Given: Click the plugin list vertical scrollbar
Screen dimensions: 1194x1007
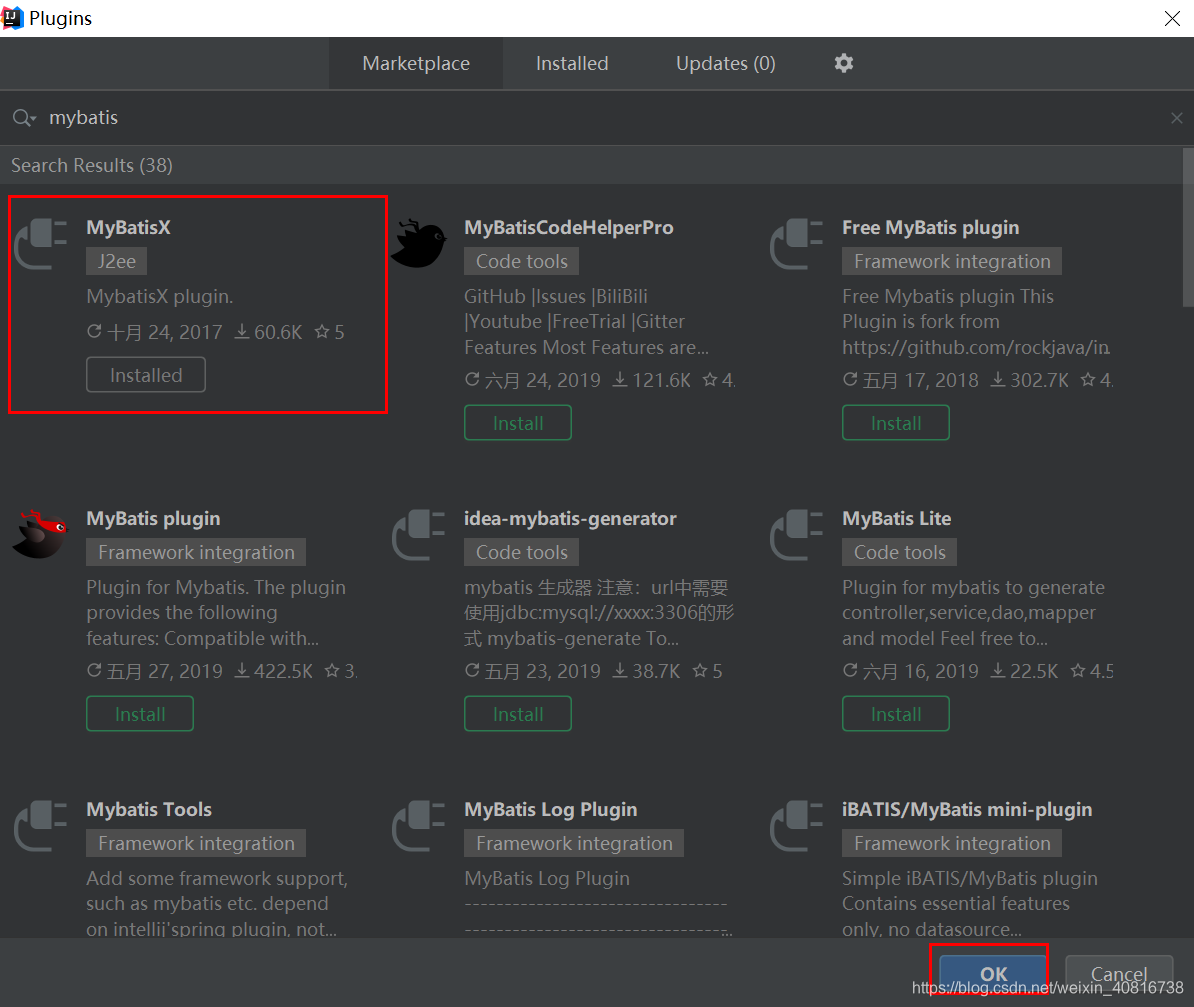Looking at the screenshot, I should [x=1188, y=229].
